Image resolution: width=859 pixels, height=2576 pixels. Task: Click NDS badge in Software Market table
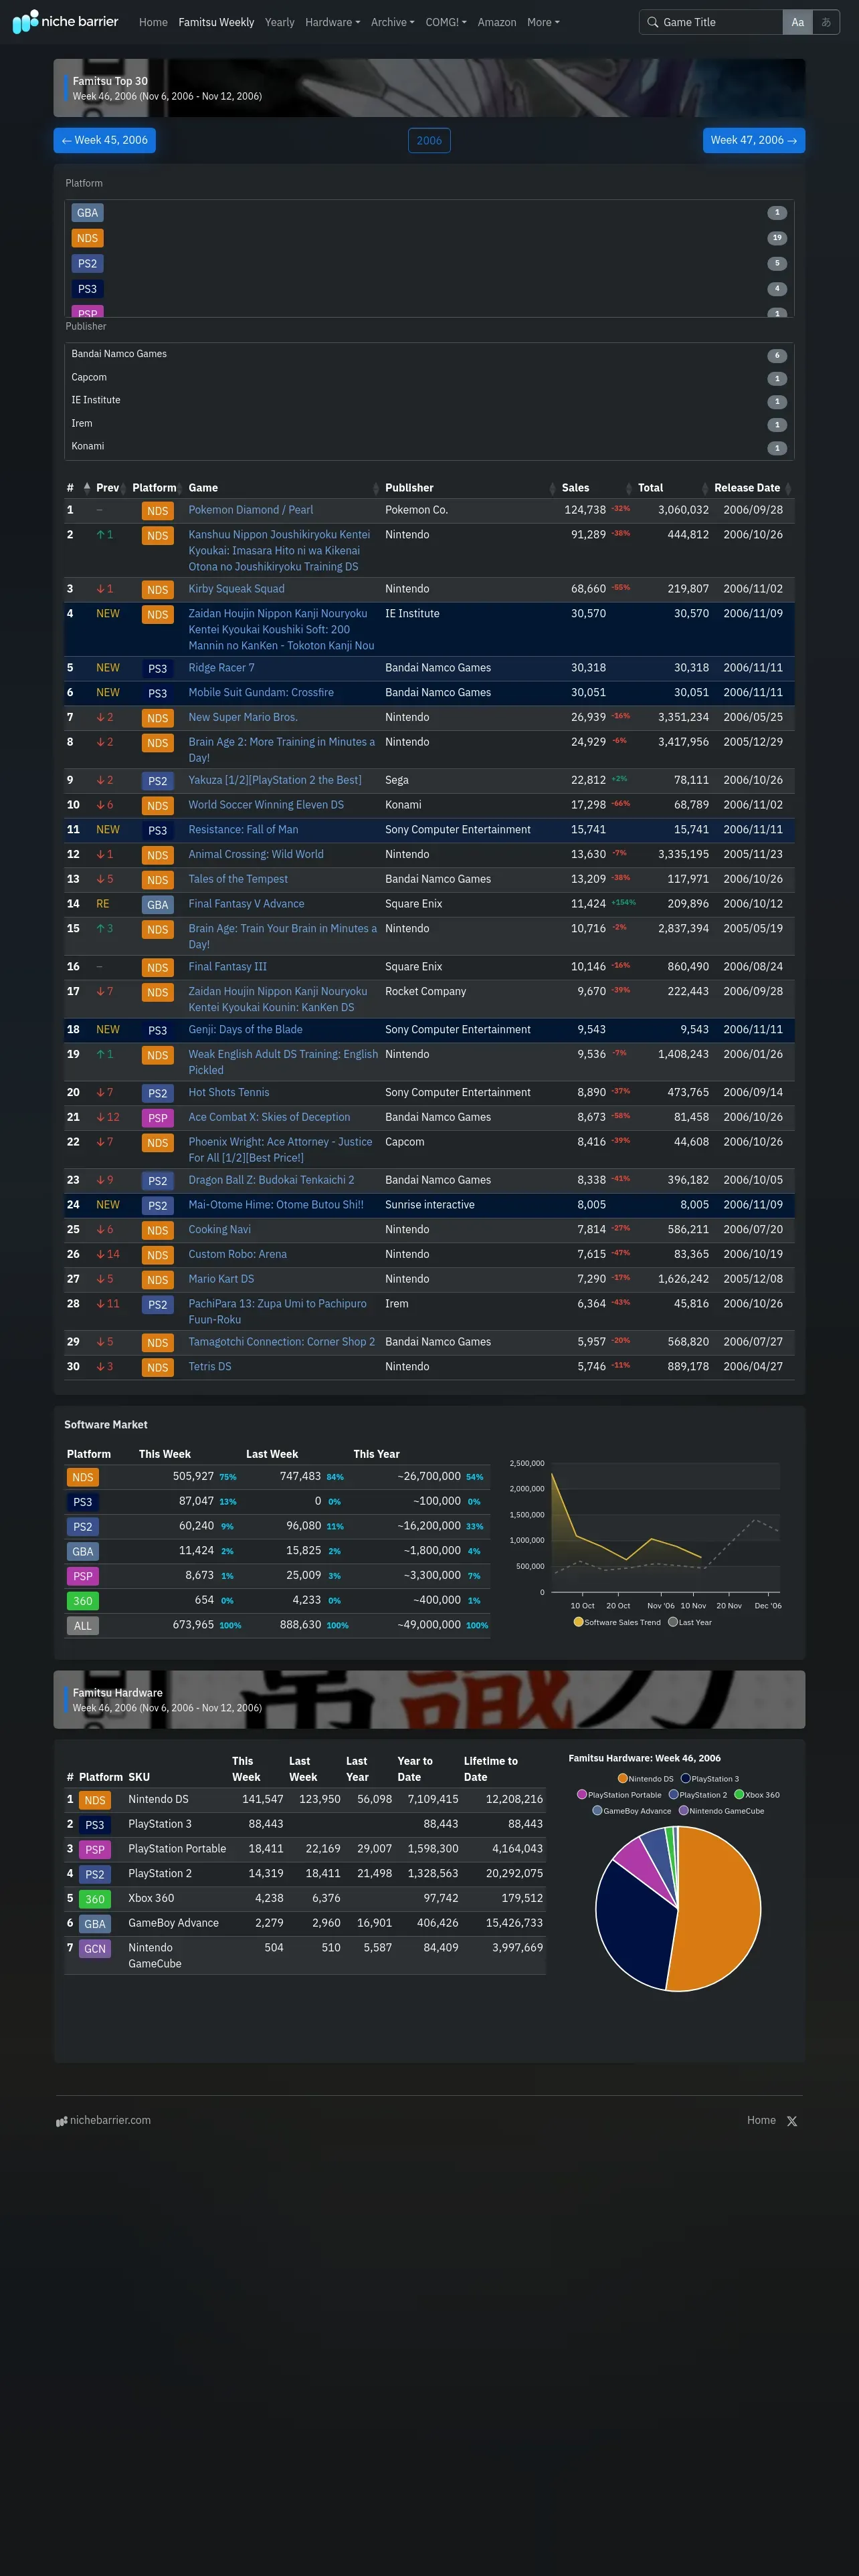pos(83,1478)
